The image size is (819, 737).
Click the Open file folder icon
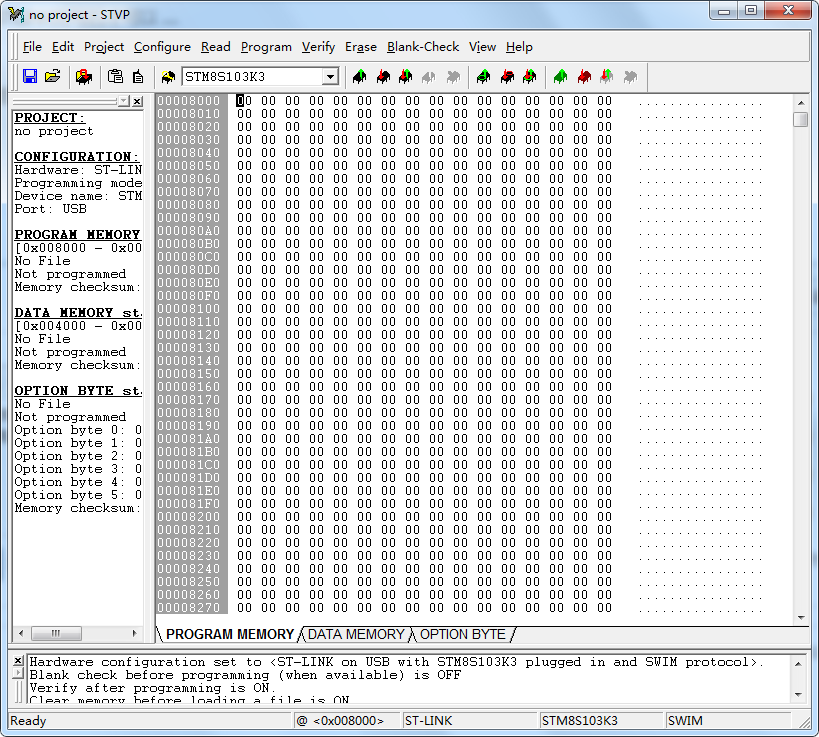53,77
